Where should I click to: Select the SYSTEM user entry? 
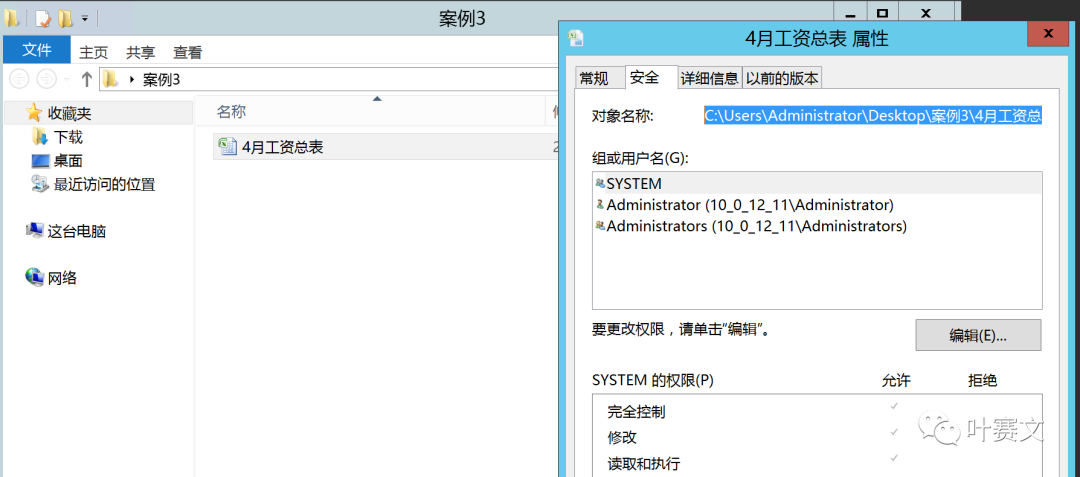pyautogui.click(x=817, y=184)
